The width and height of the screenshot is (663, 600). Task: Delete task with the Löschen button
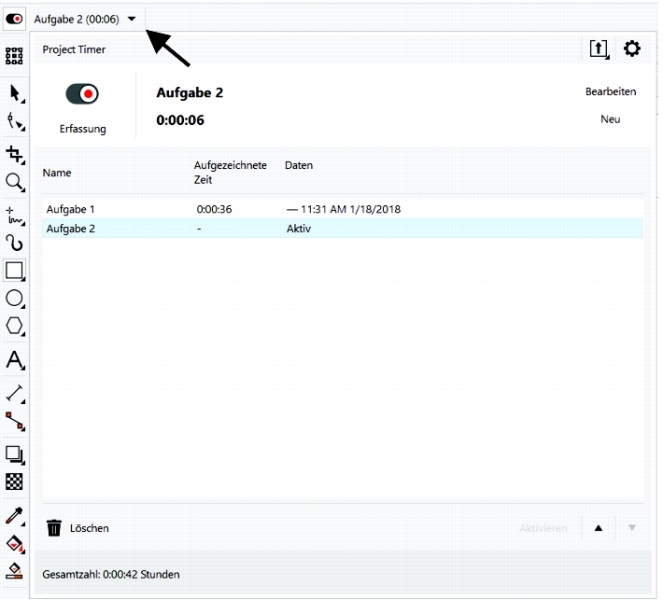coord(78,528)
